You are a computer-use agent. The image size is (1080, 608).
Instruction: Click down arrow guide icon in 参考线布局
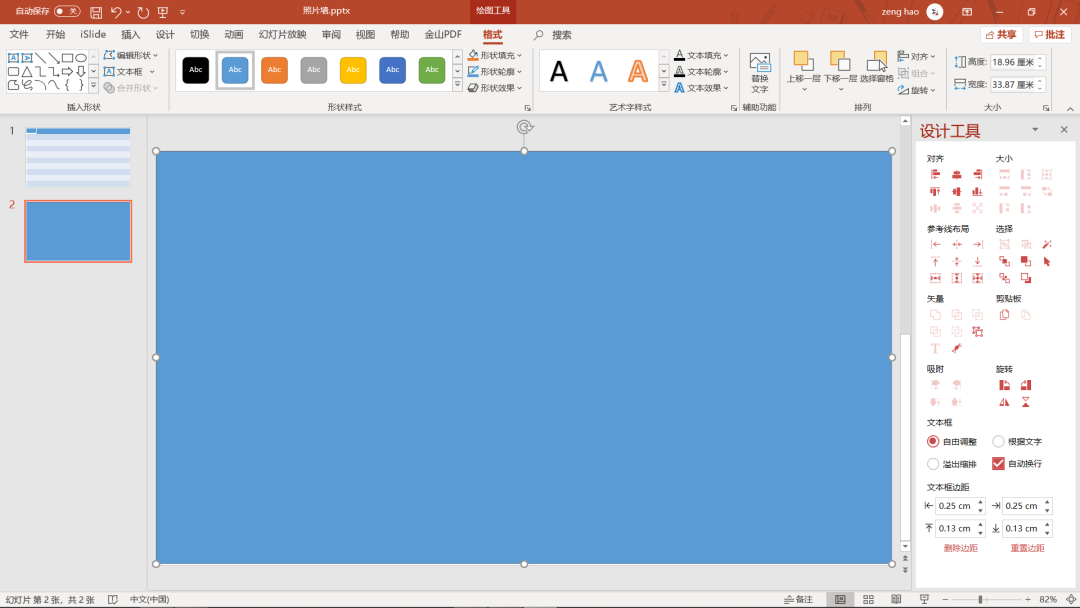pyautogui.click(x=977, y=262)
